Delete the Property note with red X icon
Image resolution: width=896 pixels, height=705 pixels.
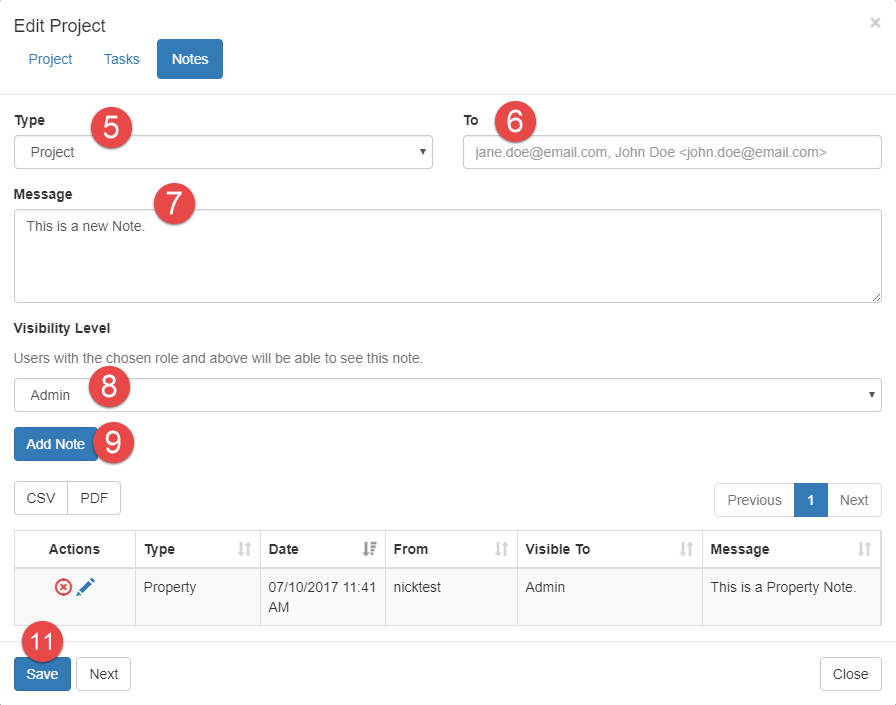(63, 588)
